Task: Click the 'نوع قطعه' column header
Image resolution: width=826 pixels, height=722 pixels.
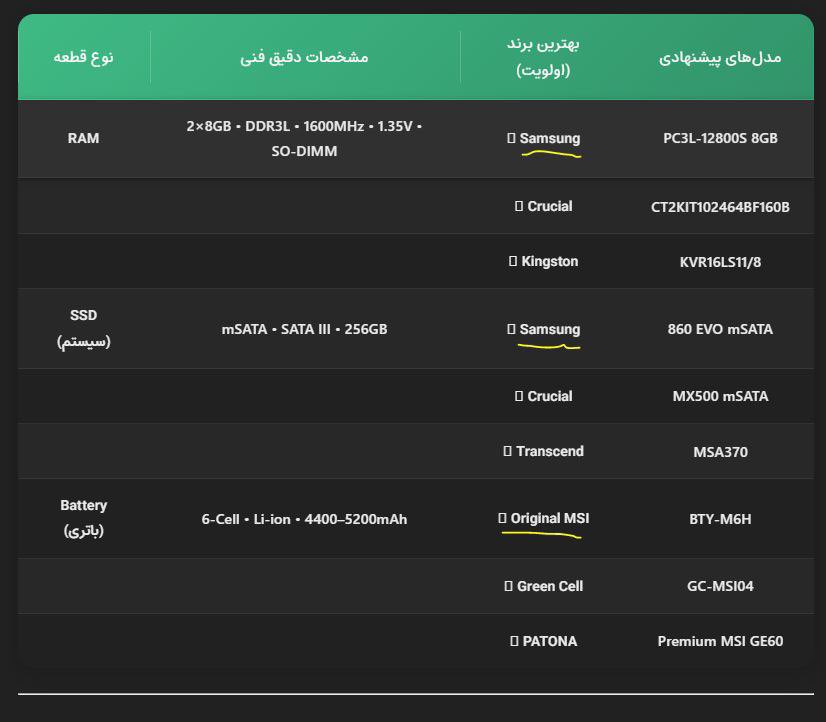Action: [x=83, y=57]
